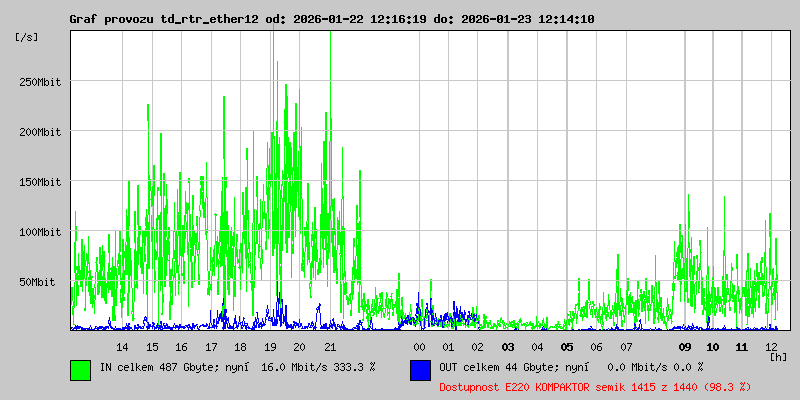Viewport: 800px width, 400px height.
Task: Select hour 00 on the time axis
Action: click(419, 347)
